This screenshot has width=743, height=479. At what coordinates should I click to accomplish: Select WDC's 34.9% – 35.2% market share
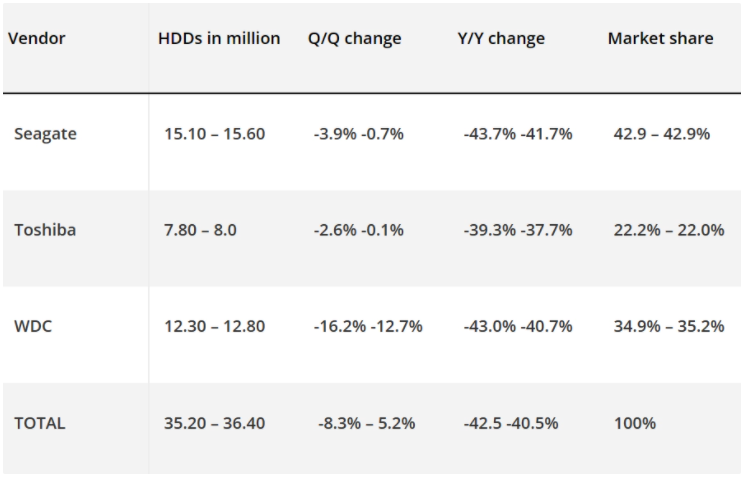point(668,326)
